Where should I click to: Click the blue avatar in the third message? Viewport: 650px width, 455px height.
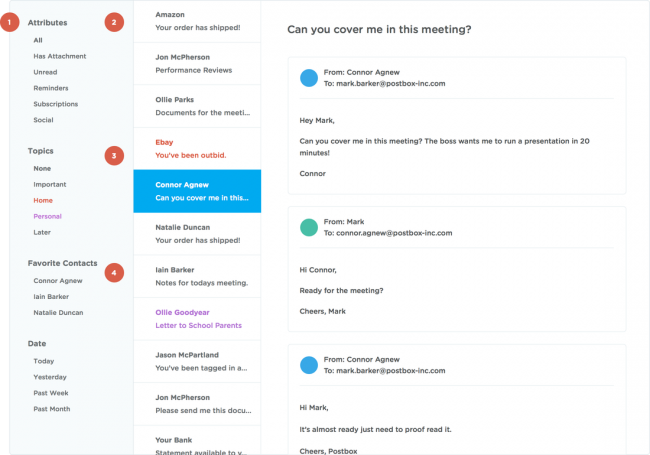click(x=309, y=365)
